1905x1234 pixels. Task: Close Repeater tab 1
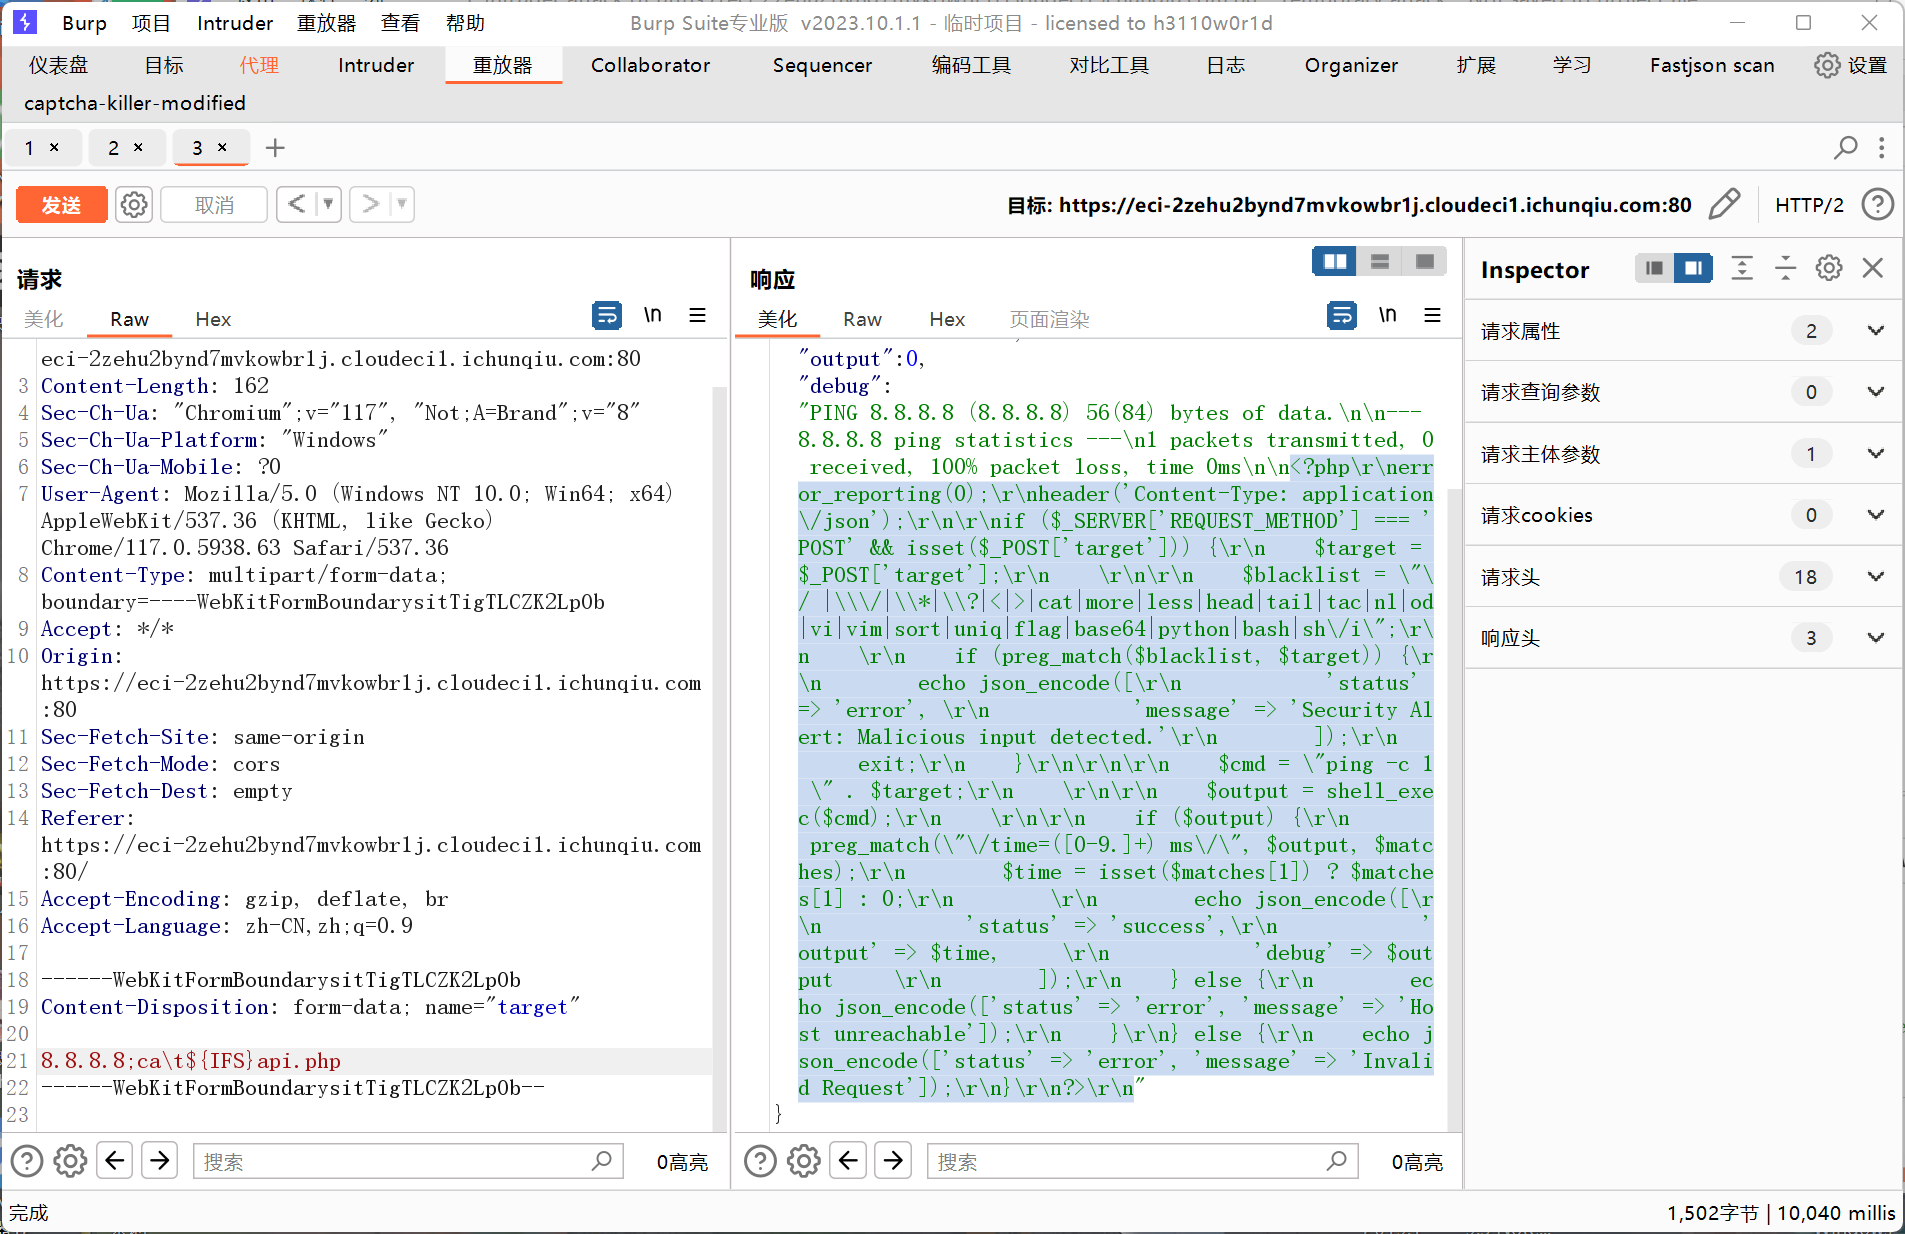[54, 147]
